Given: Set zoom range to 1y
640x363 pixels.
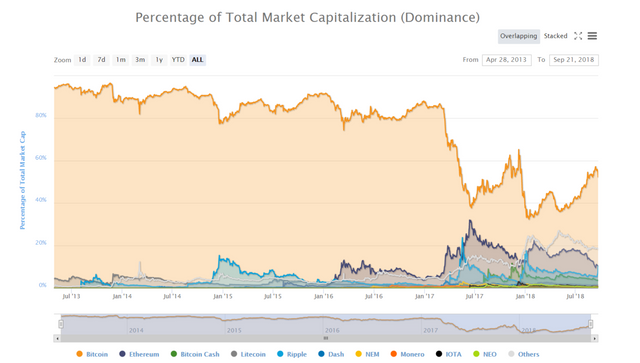Looking at the screenshot, I should [x=159, y=60].
